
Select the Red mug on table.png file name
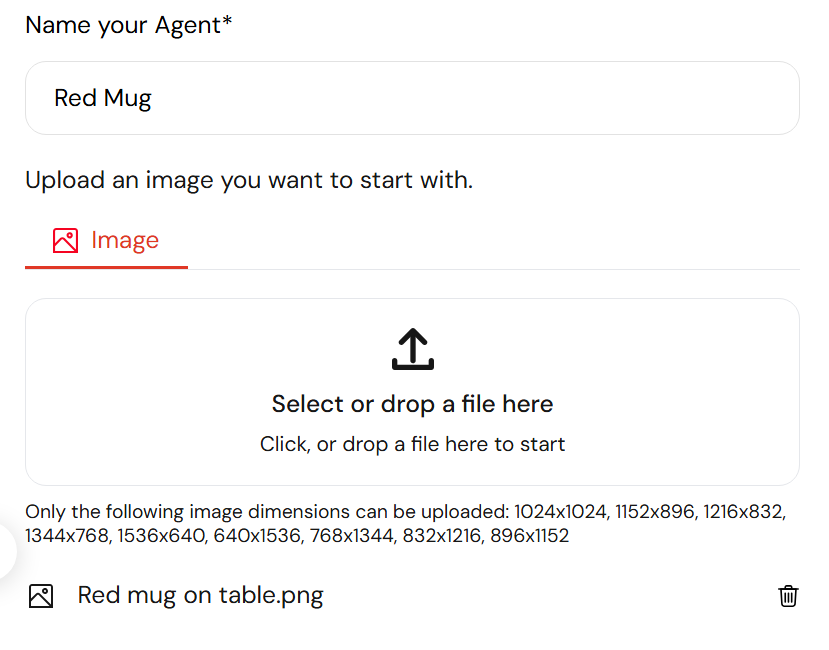click(x=200, y=596)
